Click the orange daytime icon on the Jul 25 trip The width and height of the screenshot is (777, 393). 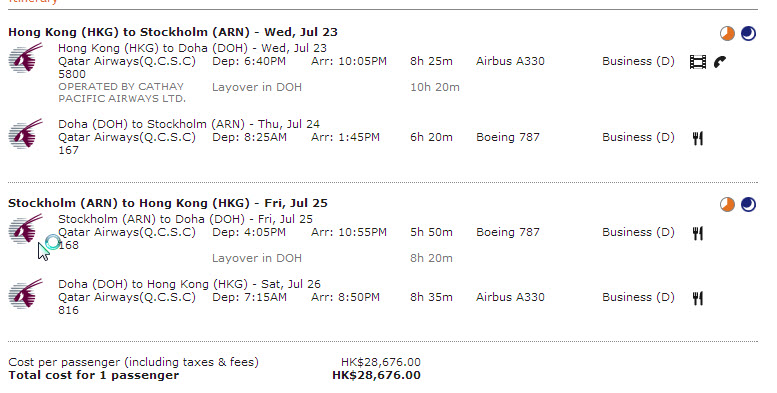point(727,204)
